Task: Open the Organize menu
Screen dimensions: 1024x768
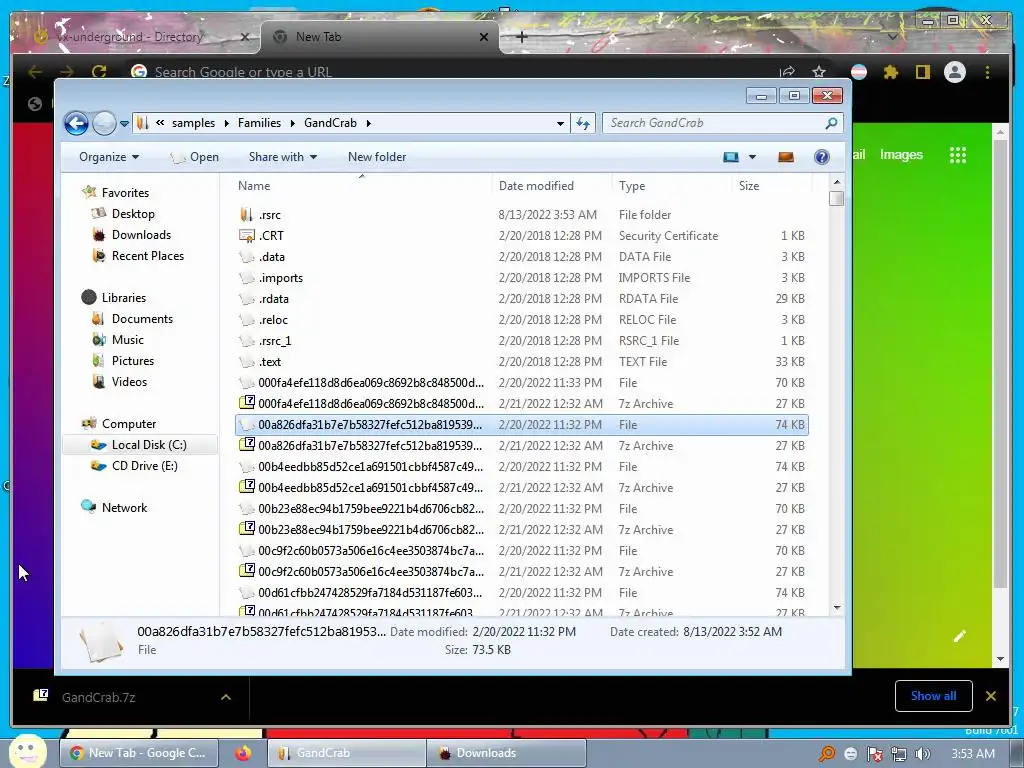Action: point(109,157)
